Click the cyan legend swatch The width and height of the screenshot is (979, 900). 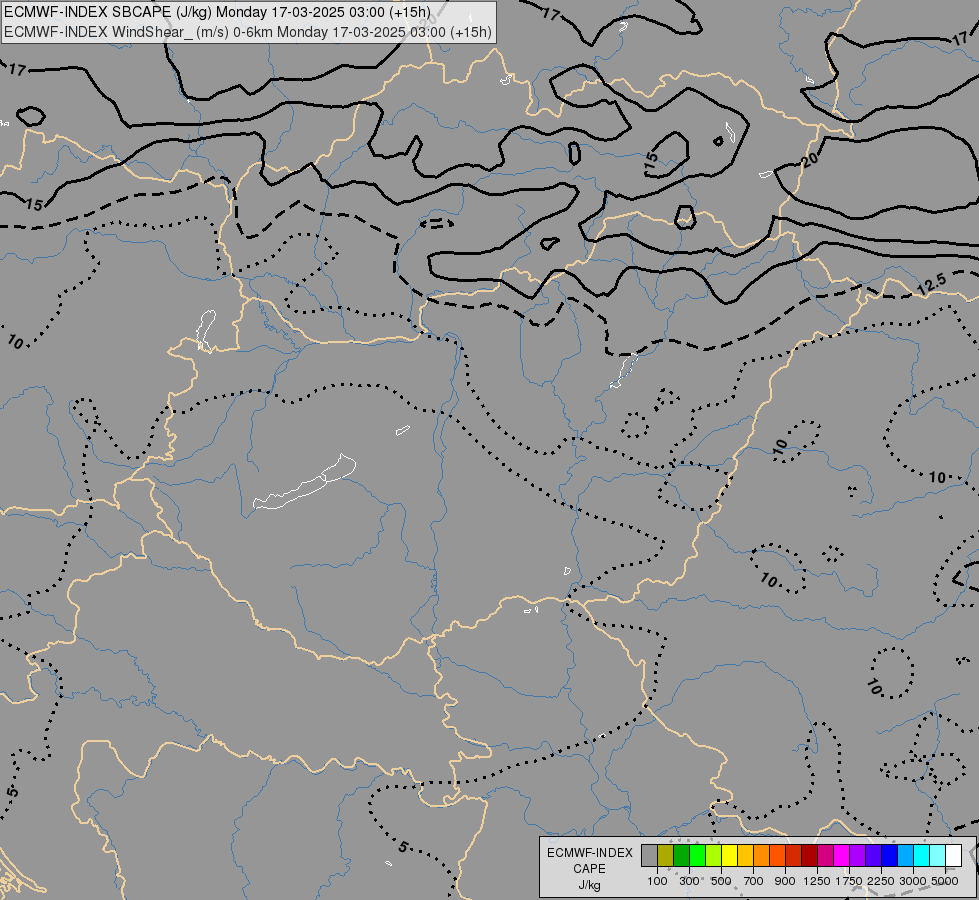pos(922,856)
